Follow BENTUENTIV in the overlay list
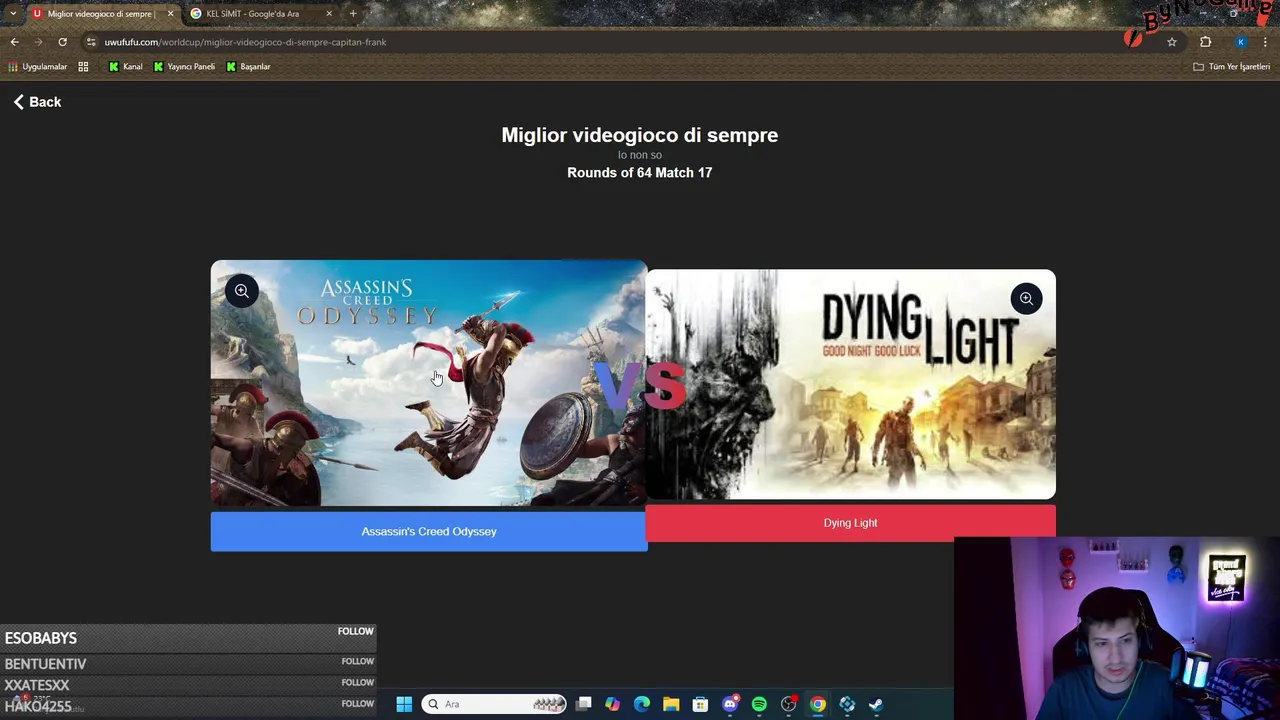1280x720 pixels. (x=357, y=661)
